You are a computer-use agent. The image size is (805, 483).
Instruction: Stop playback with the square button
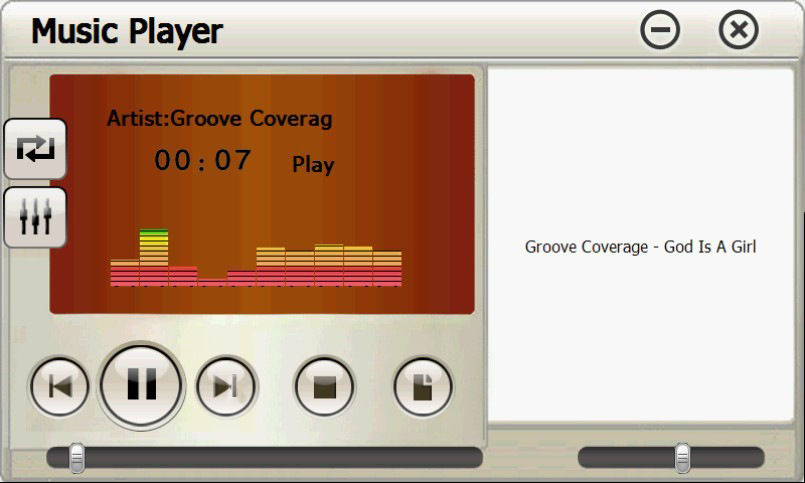[x=324, y=386]
